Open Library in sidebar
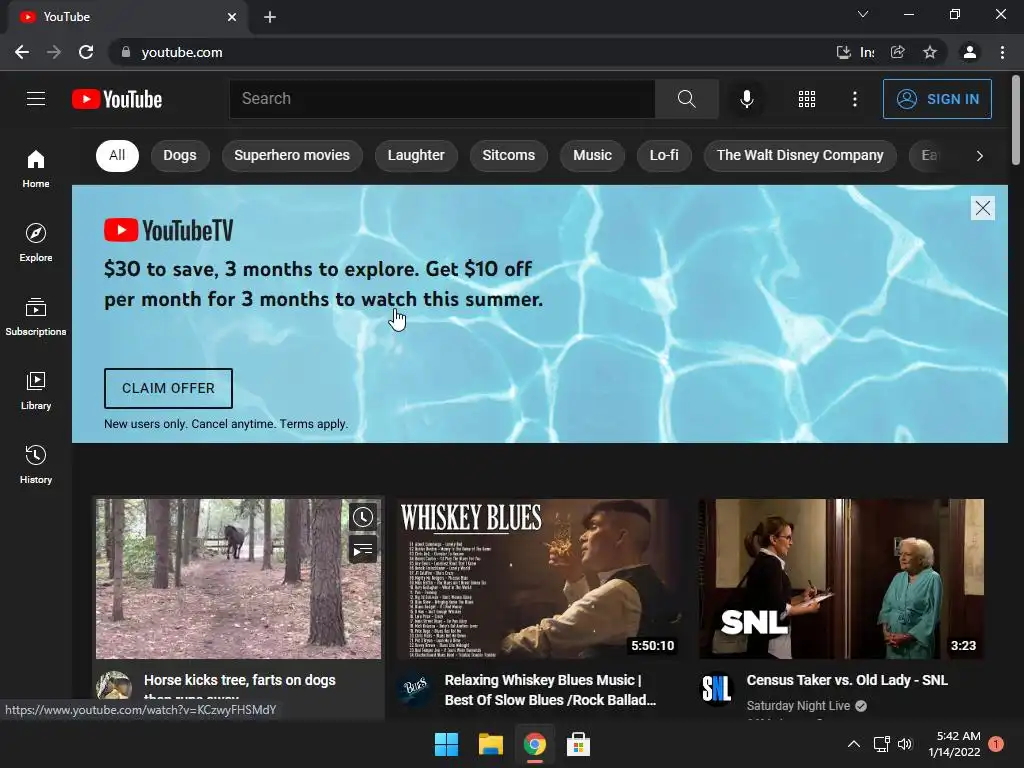The width and height of the screenshot is (1024, 768). [36, 391]
